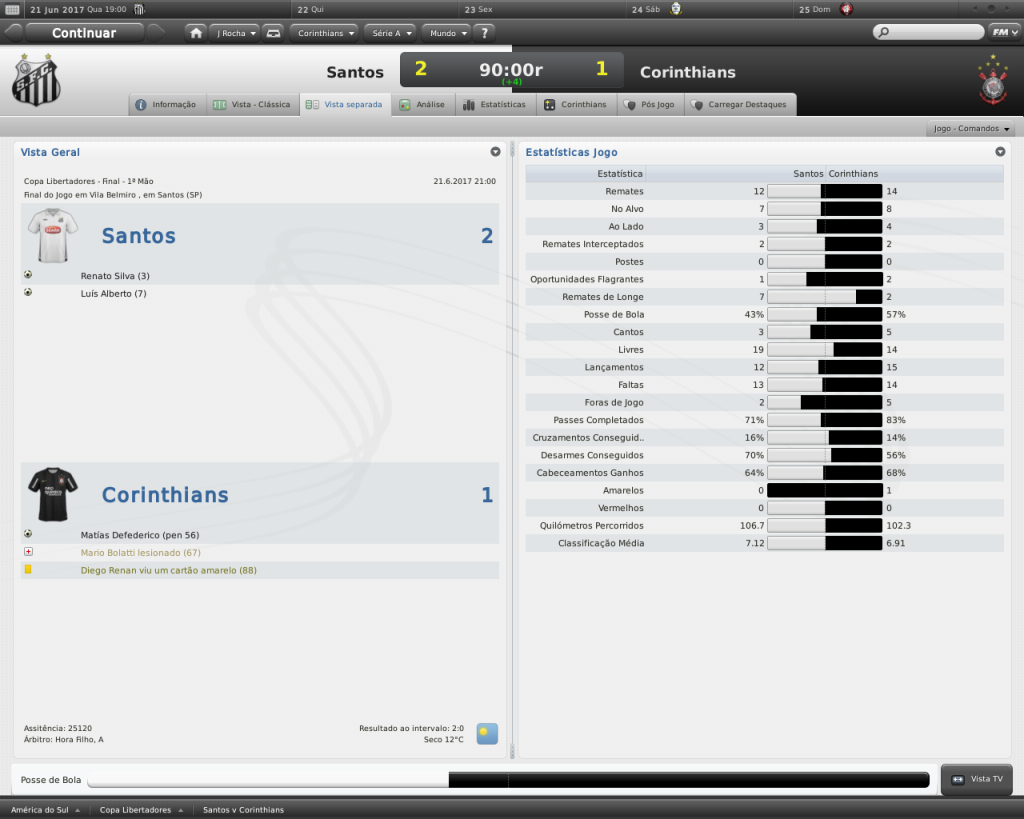Click the Continuar button
1024x819 pixels.
pyautogui.click(x=84, y=32)
